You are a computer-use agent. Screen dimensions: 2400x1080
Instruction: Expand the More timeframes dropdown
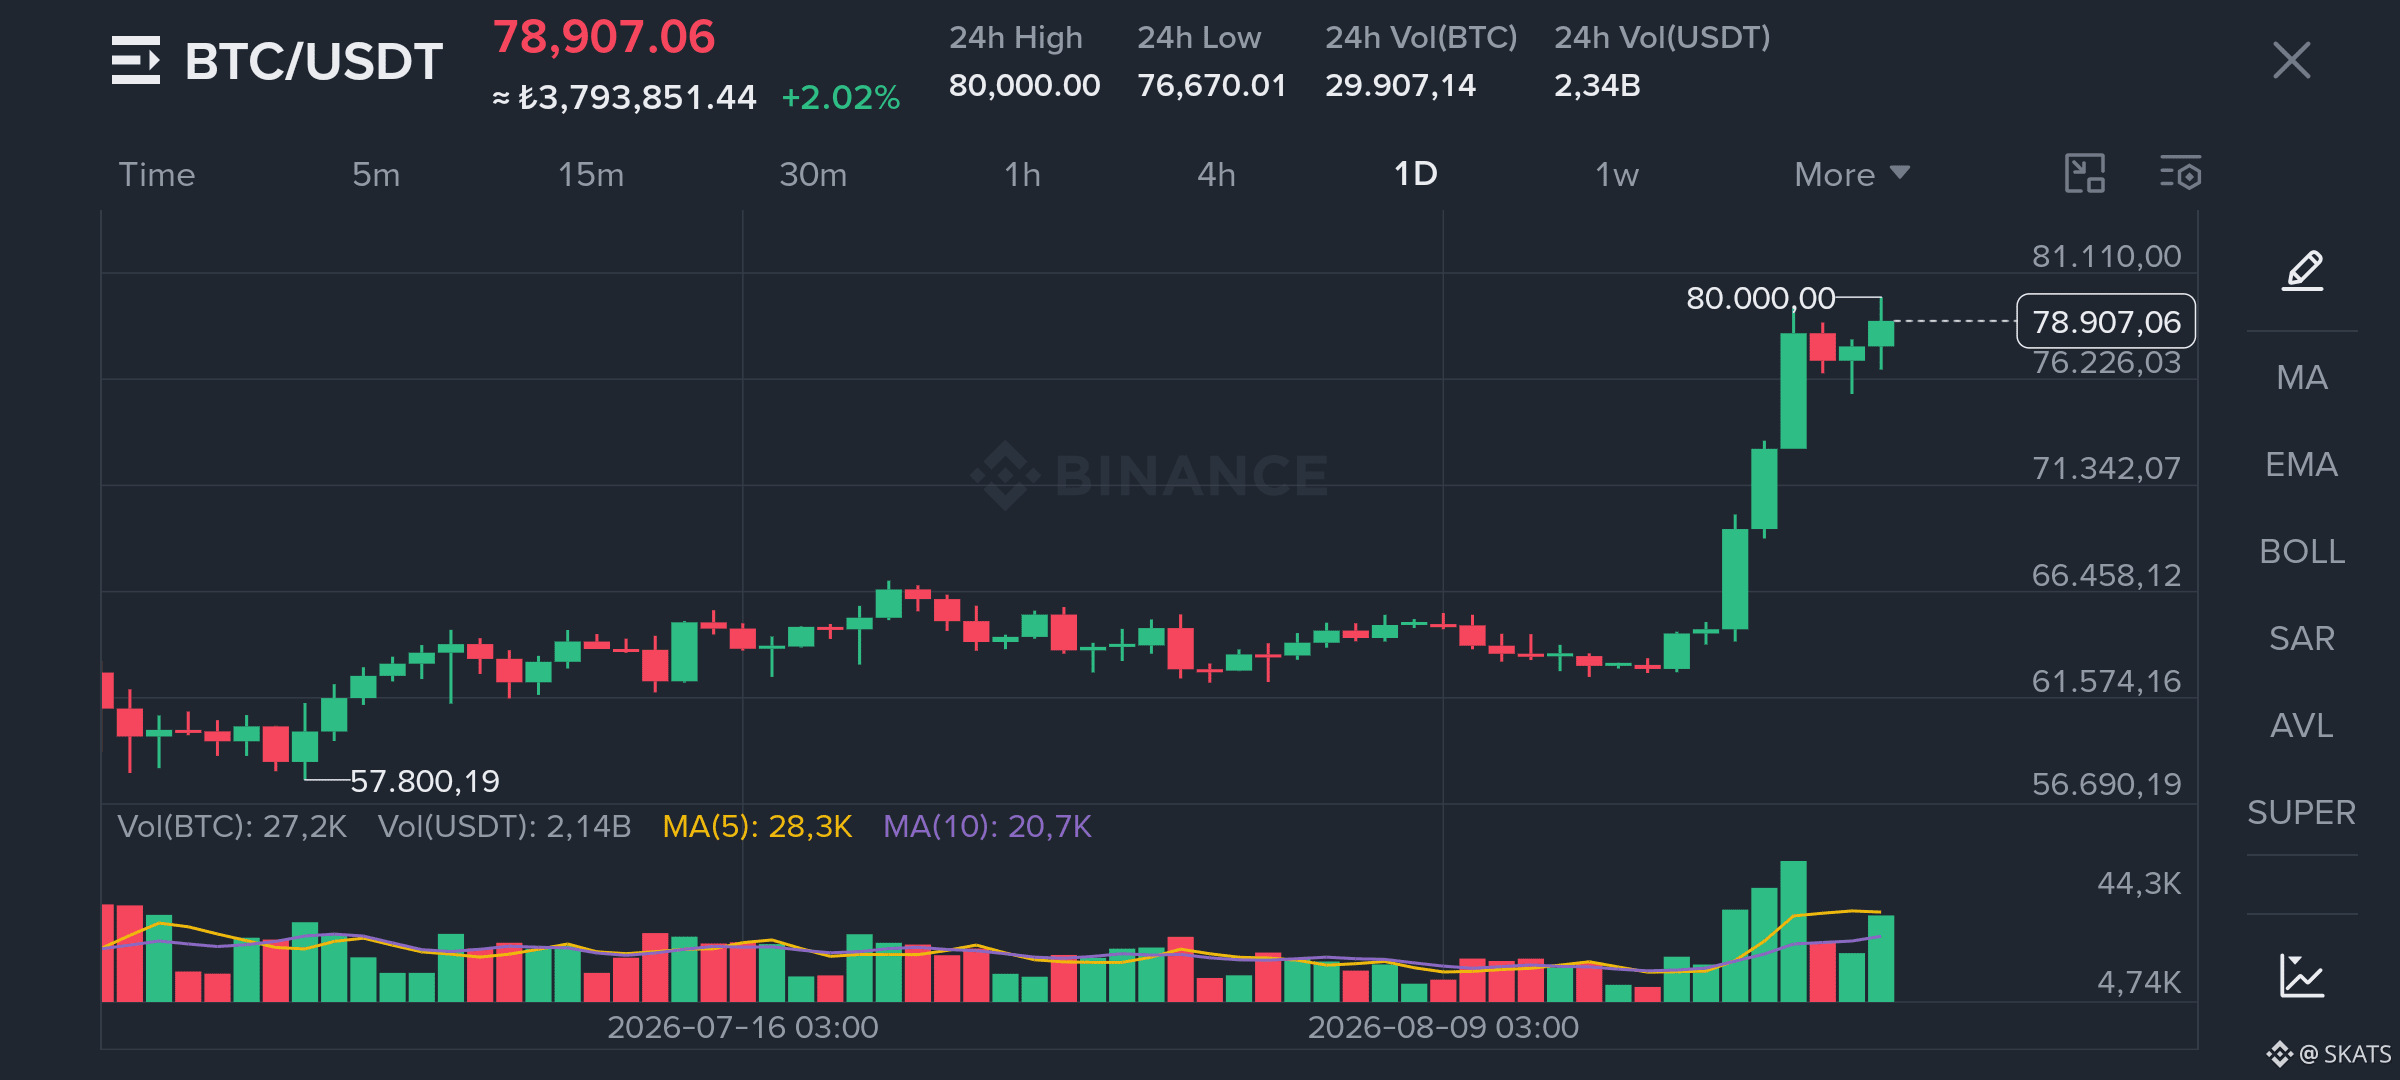1852,174
